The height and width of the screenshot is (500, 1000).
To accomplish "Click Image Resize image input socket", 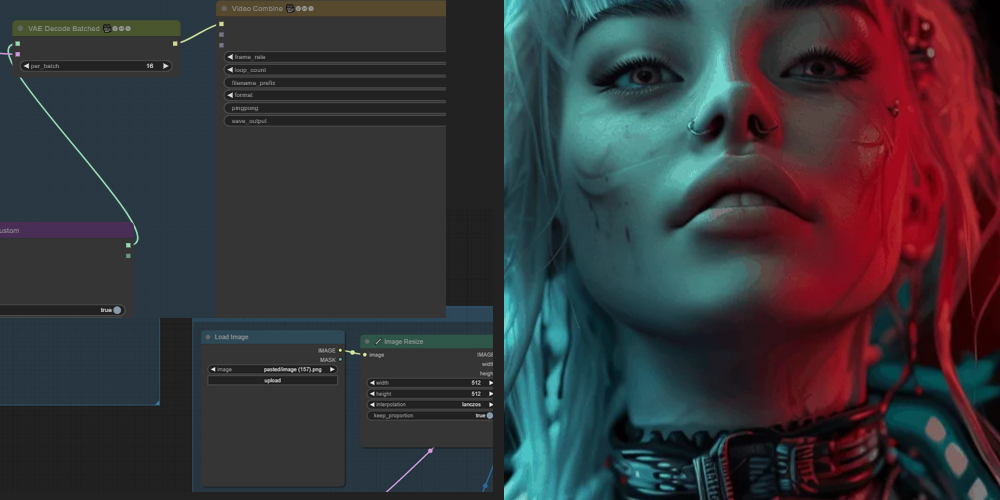I will 365,355.
